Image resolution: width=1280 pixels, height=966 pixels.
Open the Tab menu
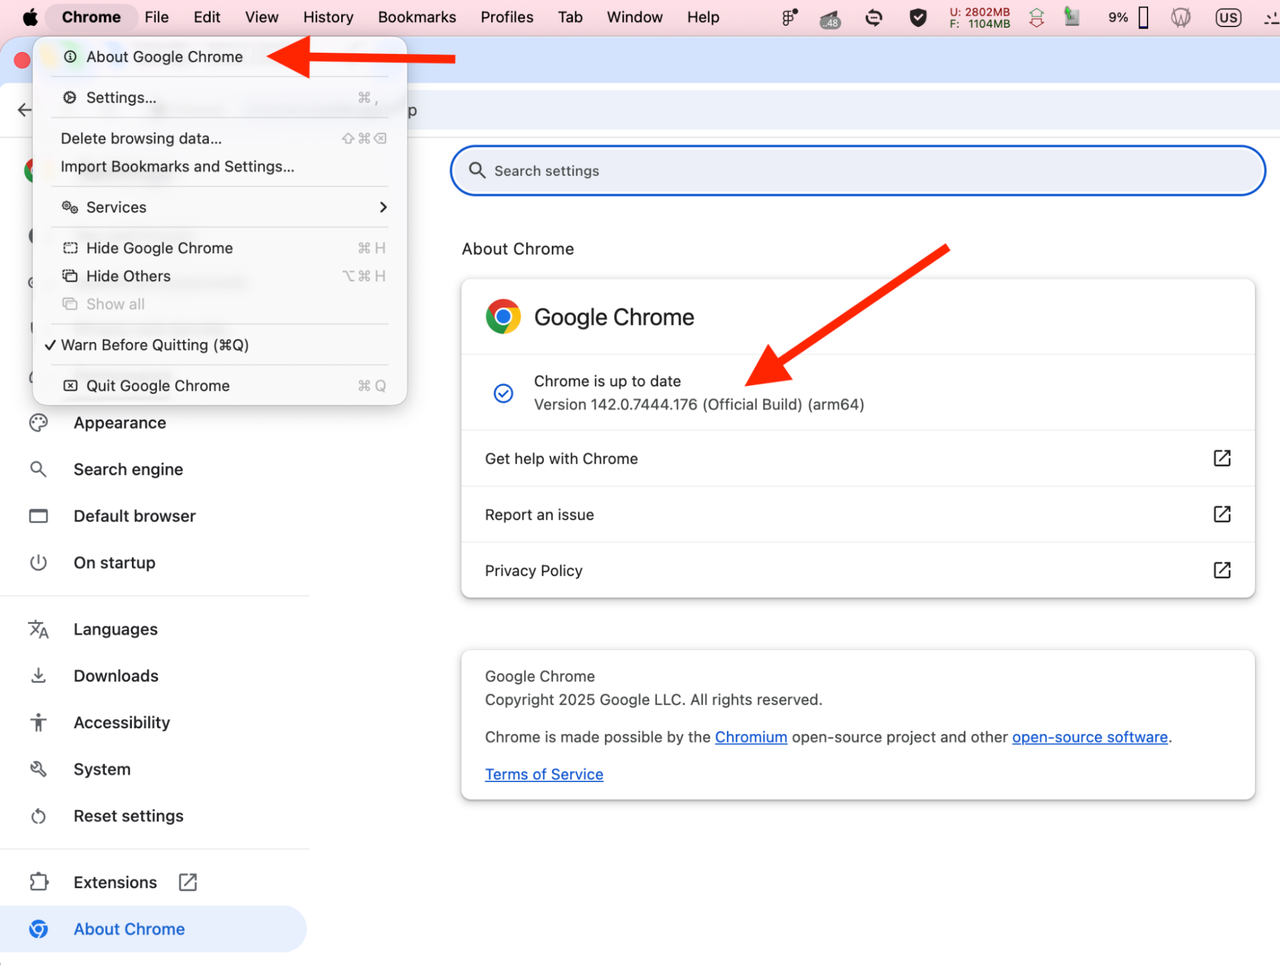(x=570, y=17)
